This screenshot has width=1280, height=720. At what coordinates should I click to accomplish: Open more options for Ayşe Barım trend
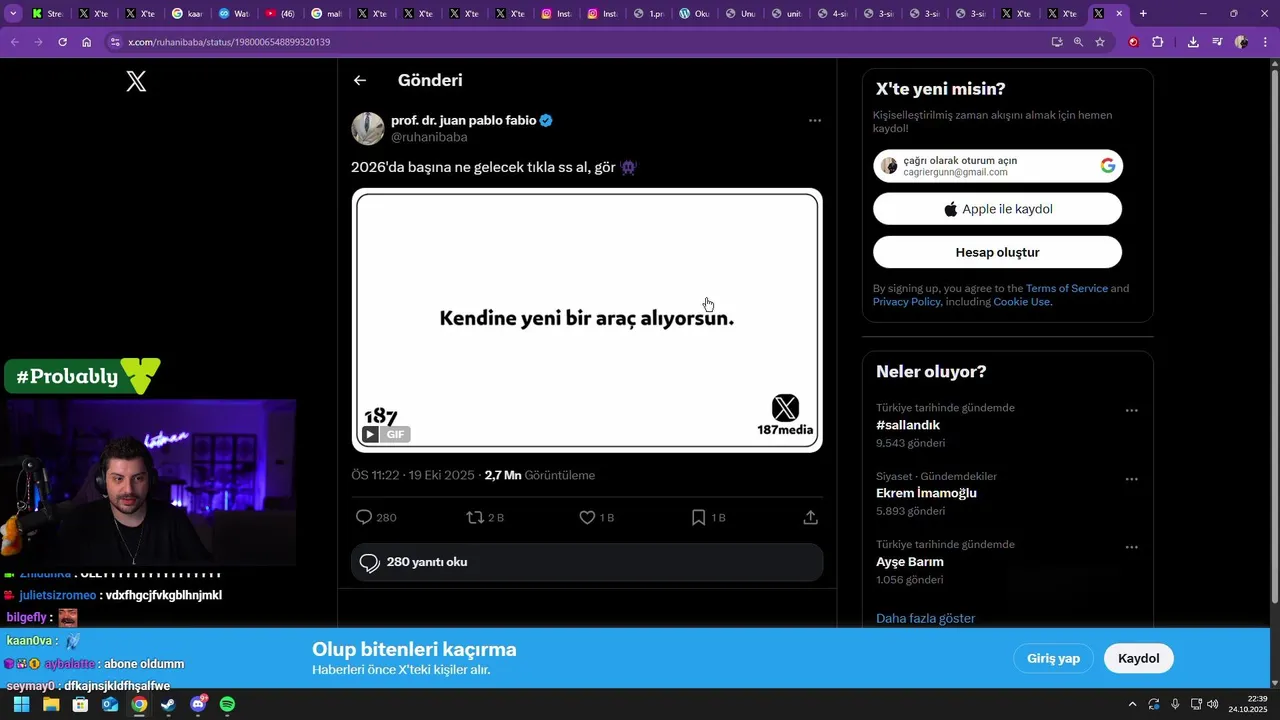(x=1132, y=548)
